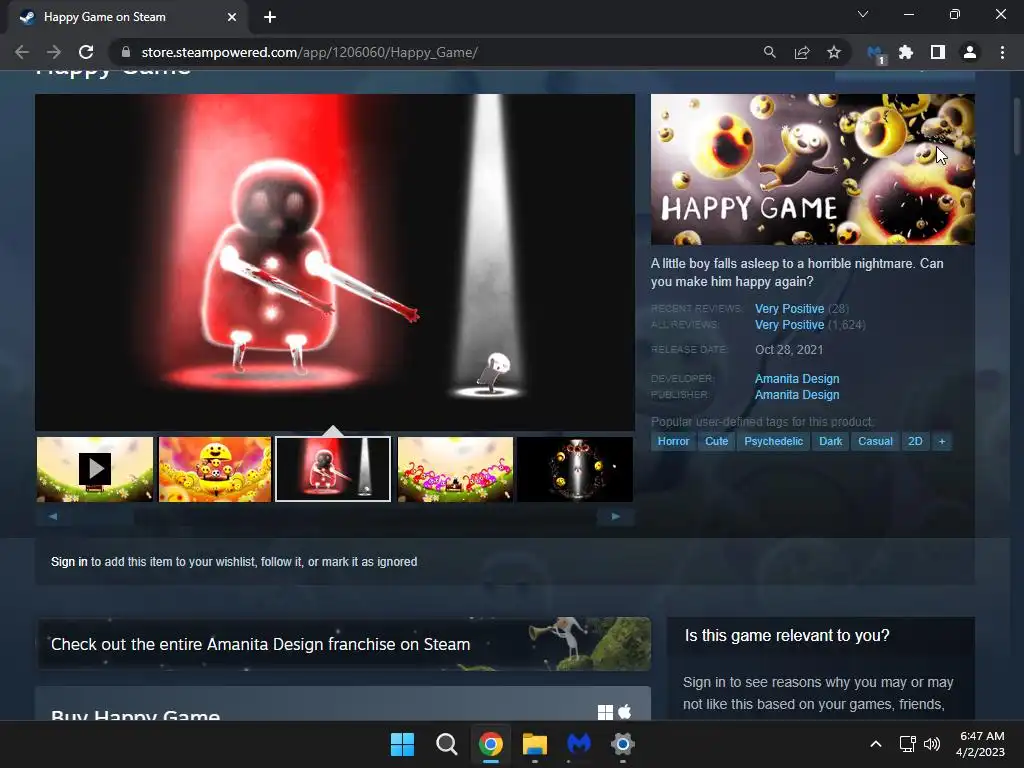Open a new browser tab
Screen dimensions: 1024x768
[x=270, y=18]
